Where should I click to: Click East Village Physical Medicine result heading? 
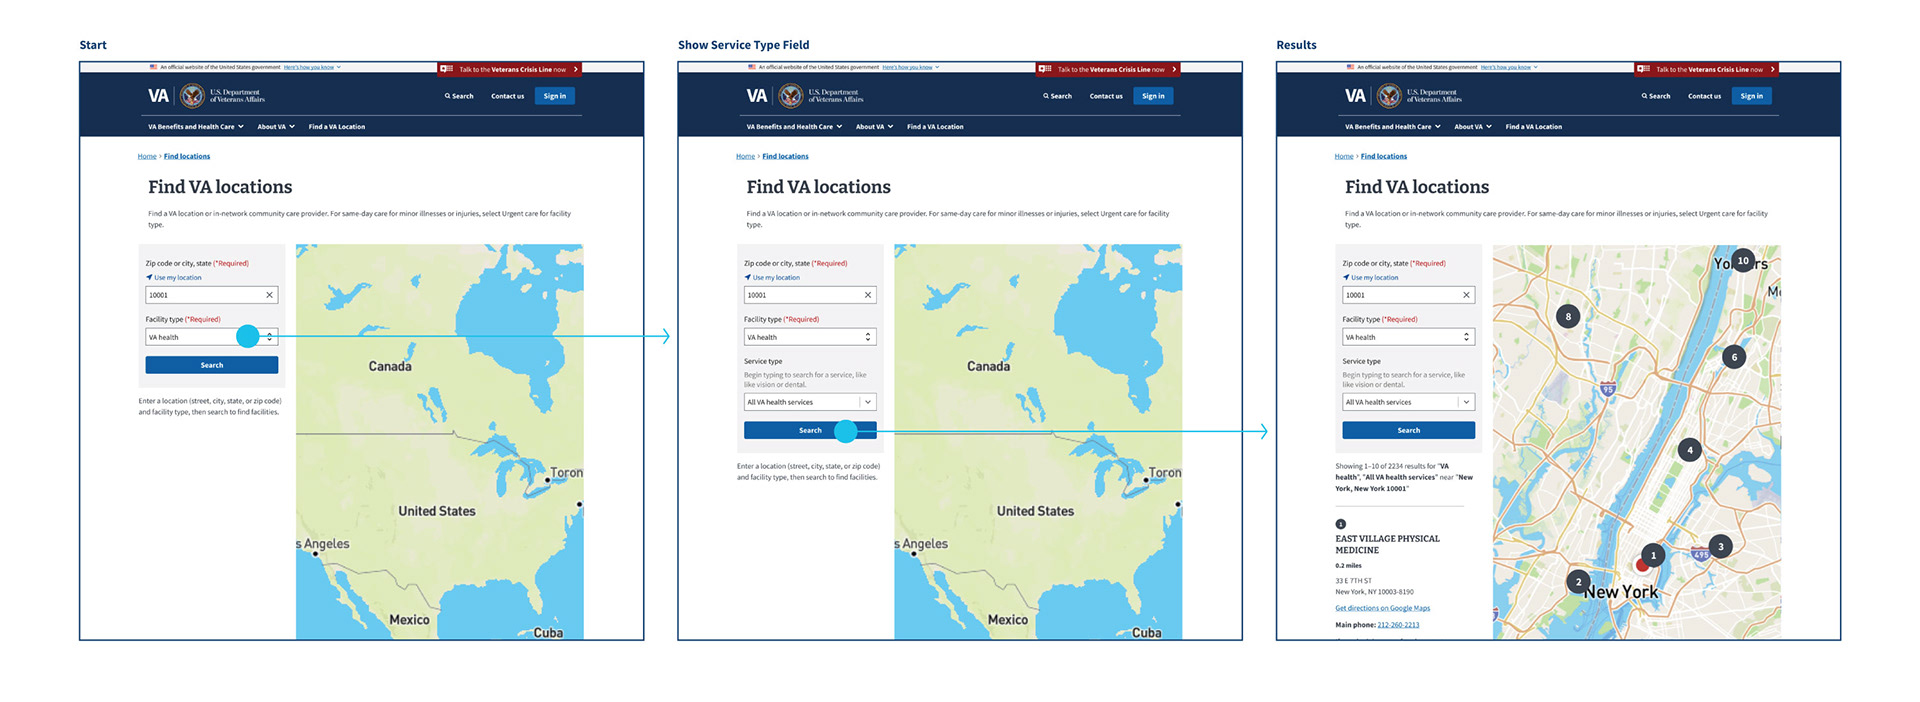click(1387, 544)
